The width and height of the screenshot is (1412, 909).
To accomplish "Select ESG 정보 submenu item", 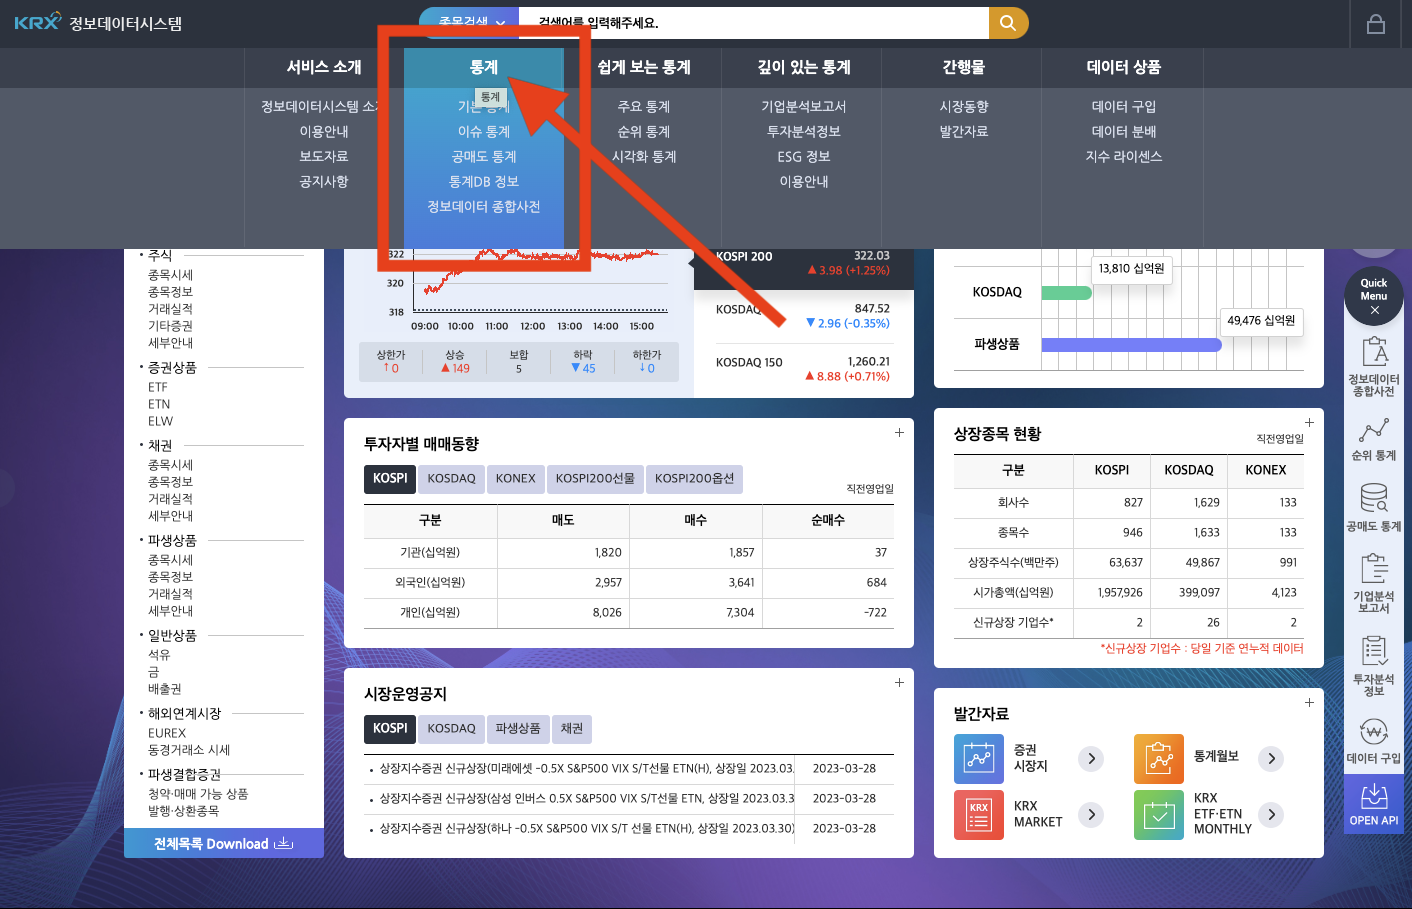I will pos(804,157).
